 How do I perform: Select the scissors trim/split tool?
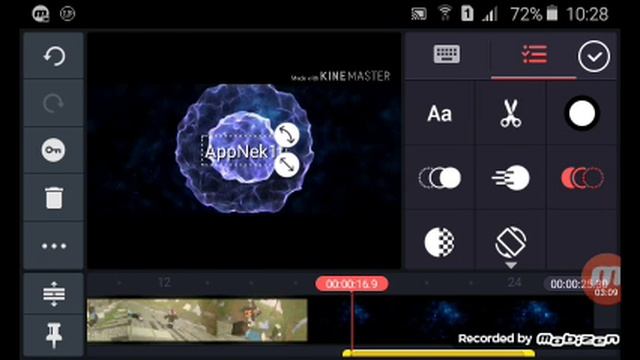[x=511, y=113]
